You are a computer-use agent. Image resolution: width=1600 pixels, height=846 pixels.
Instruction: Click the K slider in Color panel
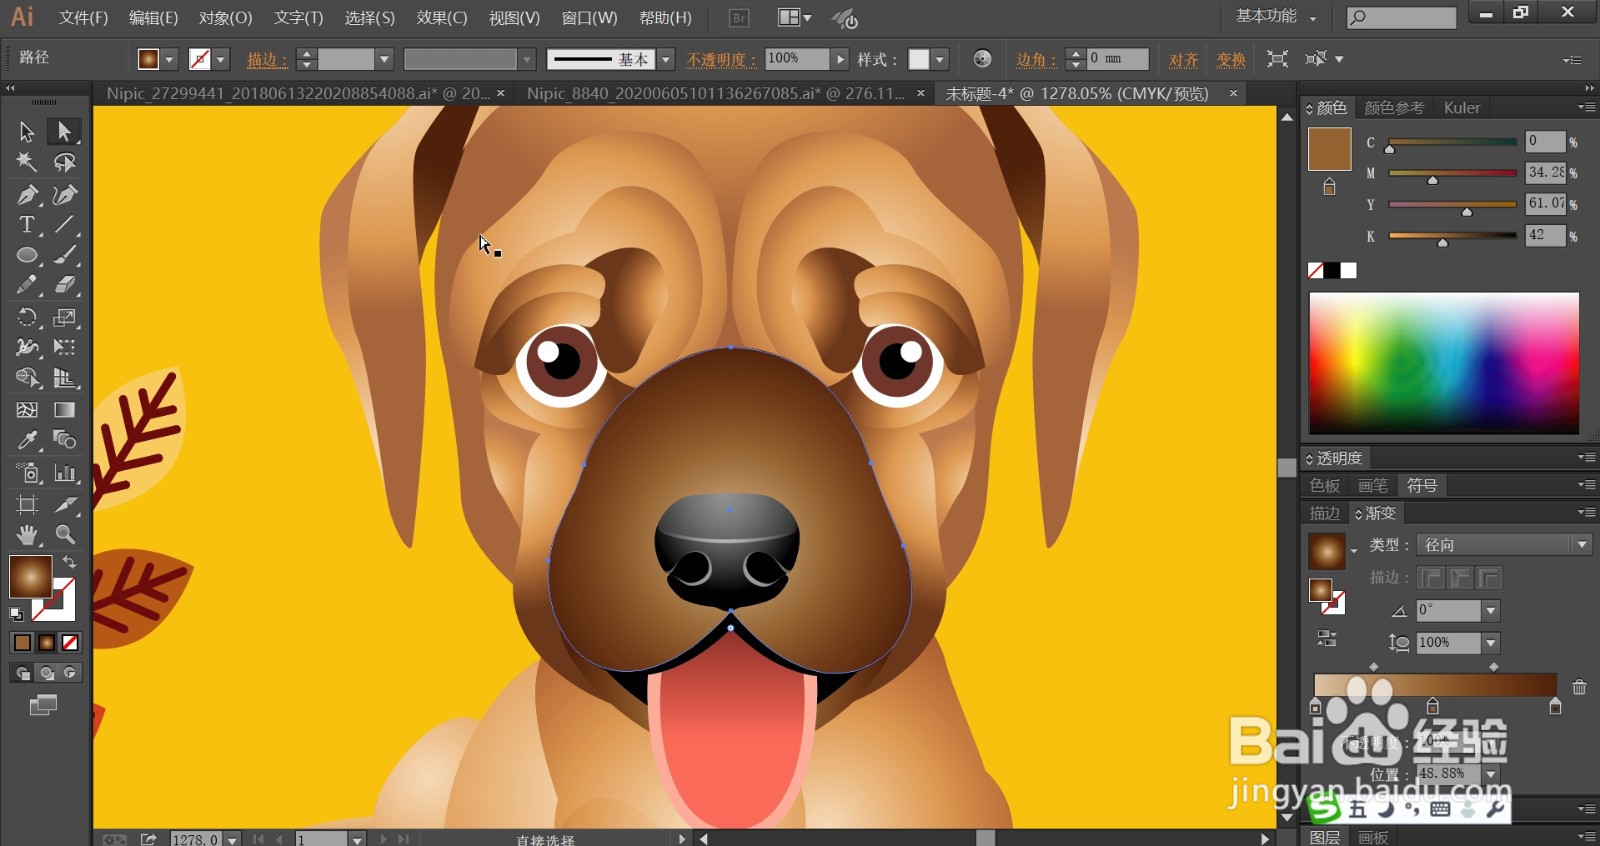(1452, 236)
